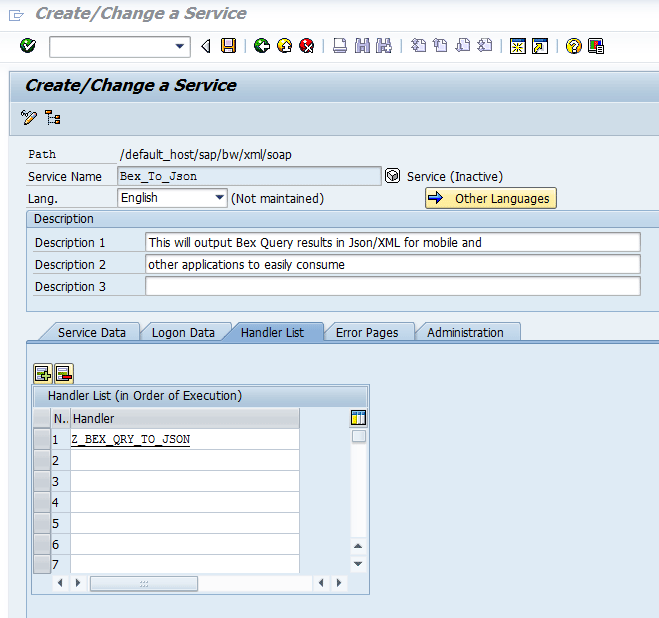The image size is (659, 618).
Task: Expand the command field dropdown arrow
Action: coord(180,46)
